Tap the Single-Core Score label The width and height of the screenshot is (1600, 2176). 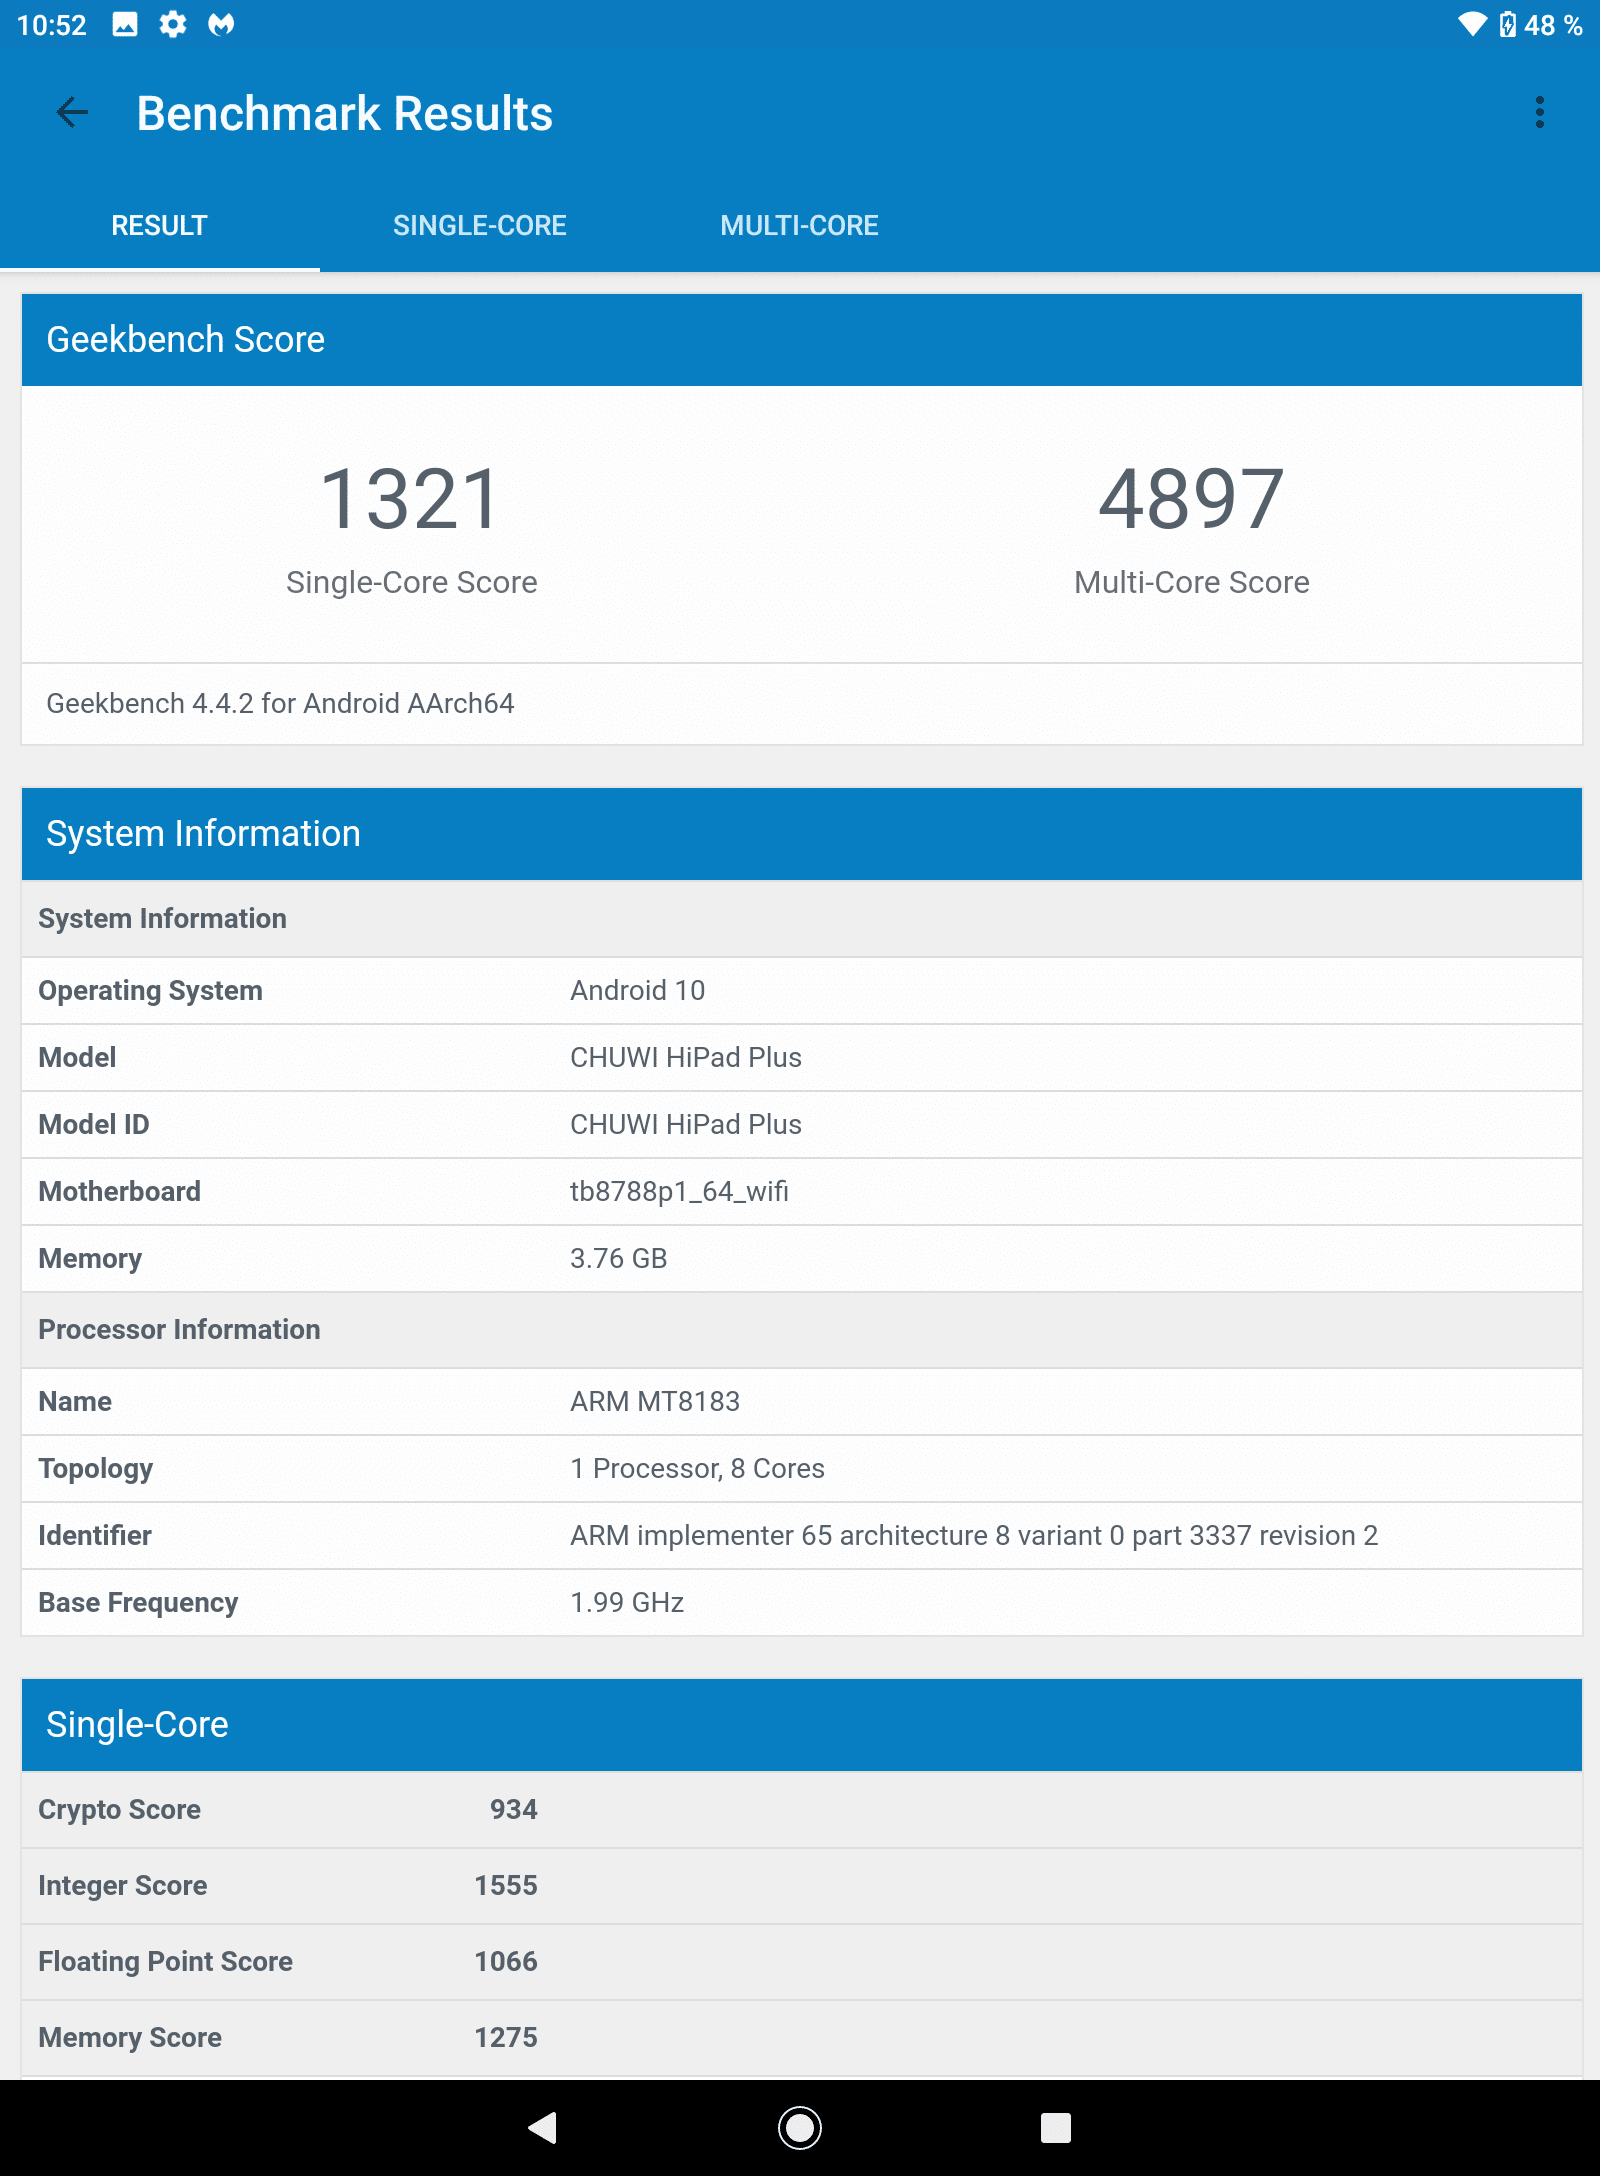tap(412, 582)
